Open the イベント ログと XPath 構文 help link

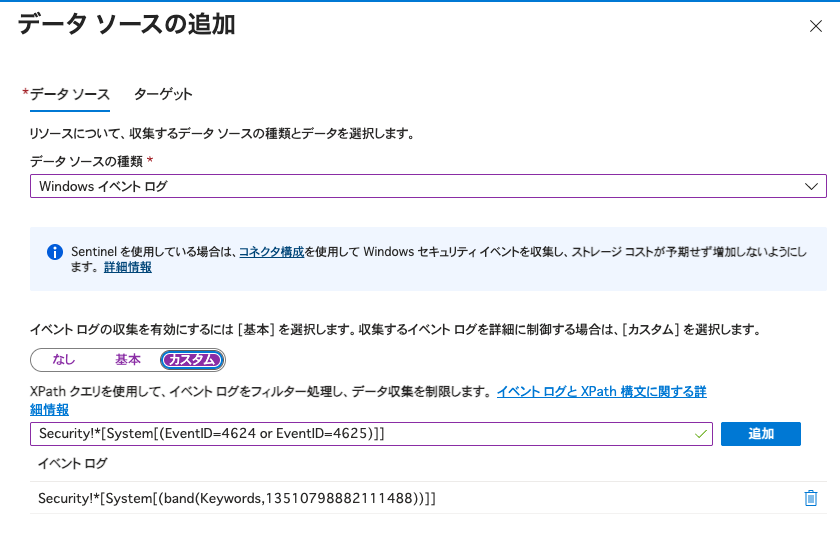pos(601,392)
